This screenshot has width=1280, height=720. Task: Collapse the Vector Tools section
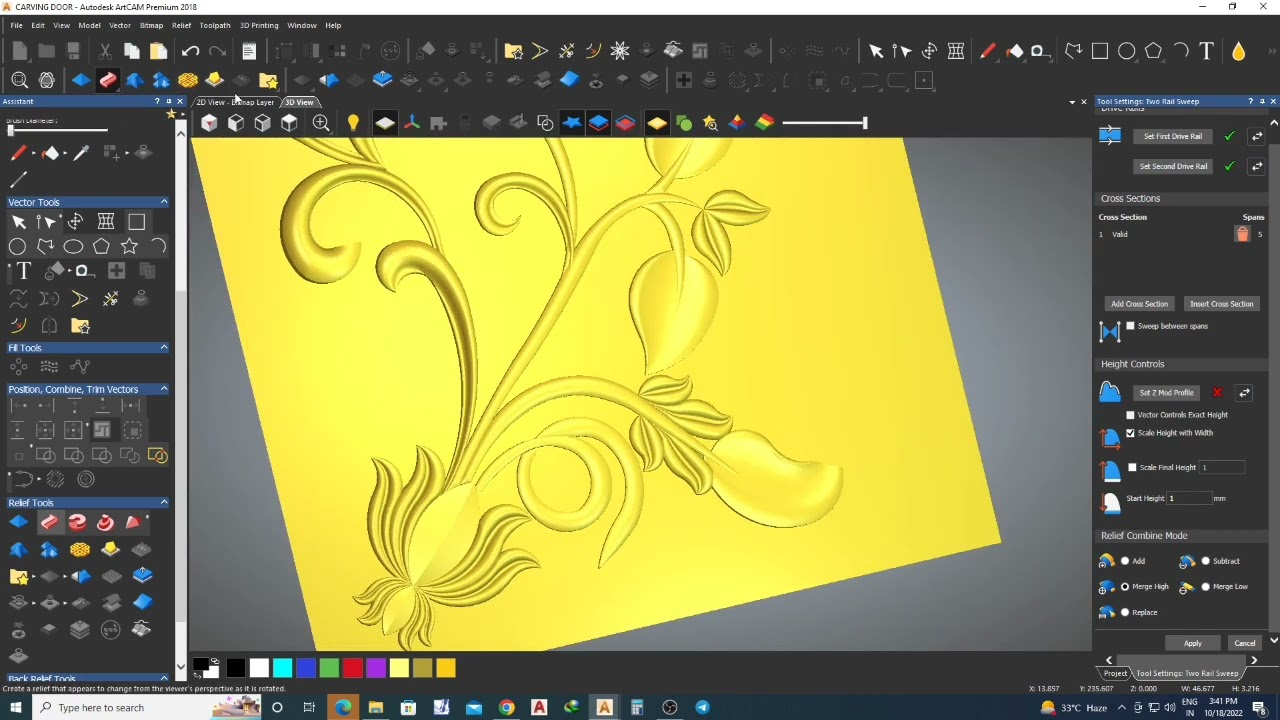(164, 202)
